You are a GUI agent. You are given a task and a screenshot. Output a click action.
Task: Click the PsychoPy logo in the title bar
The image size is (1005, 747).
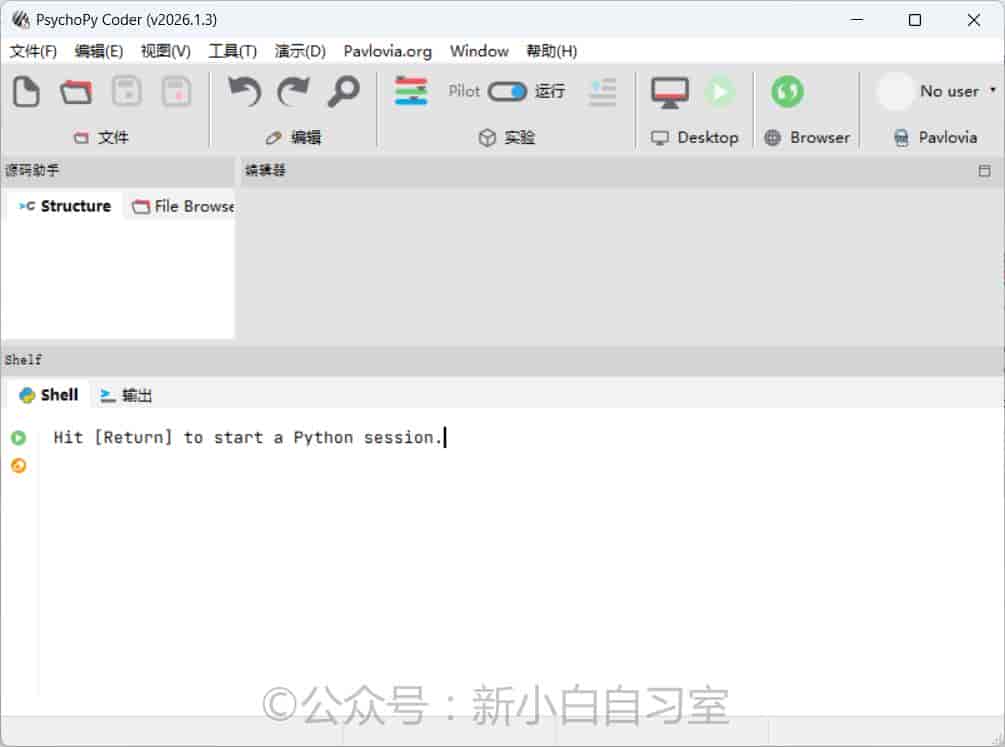21,20
